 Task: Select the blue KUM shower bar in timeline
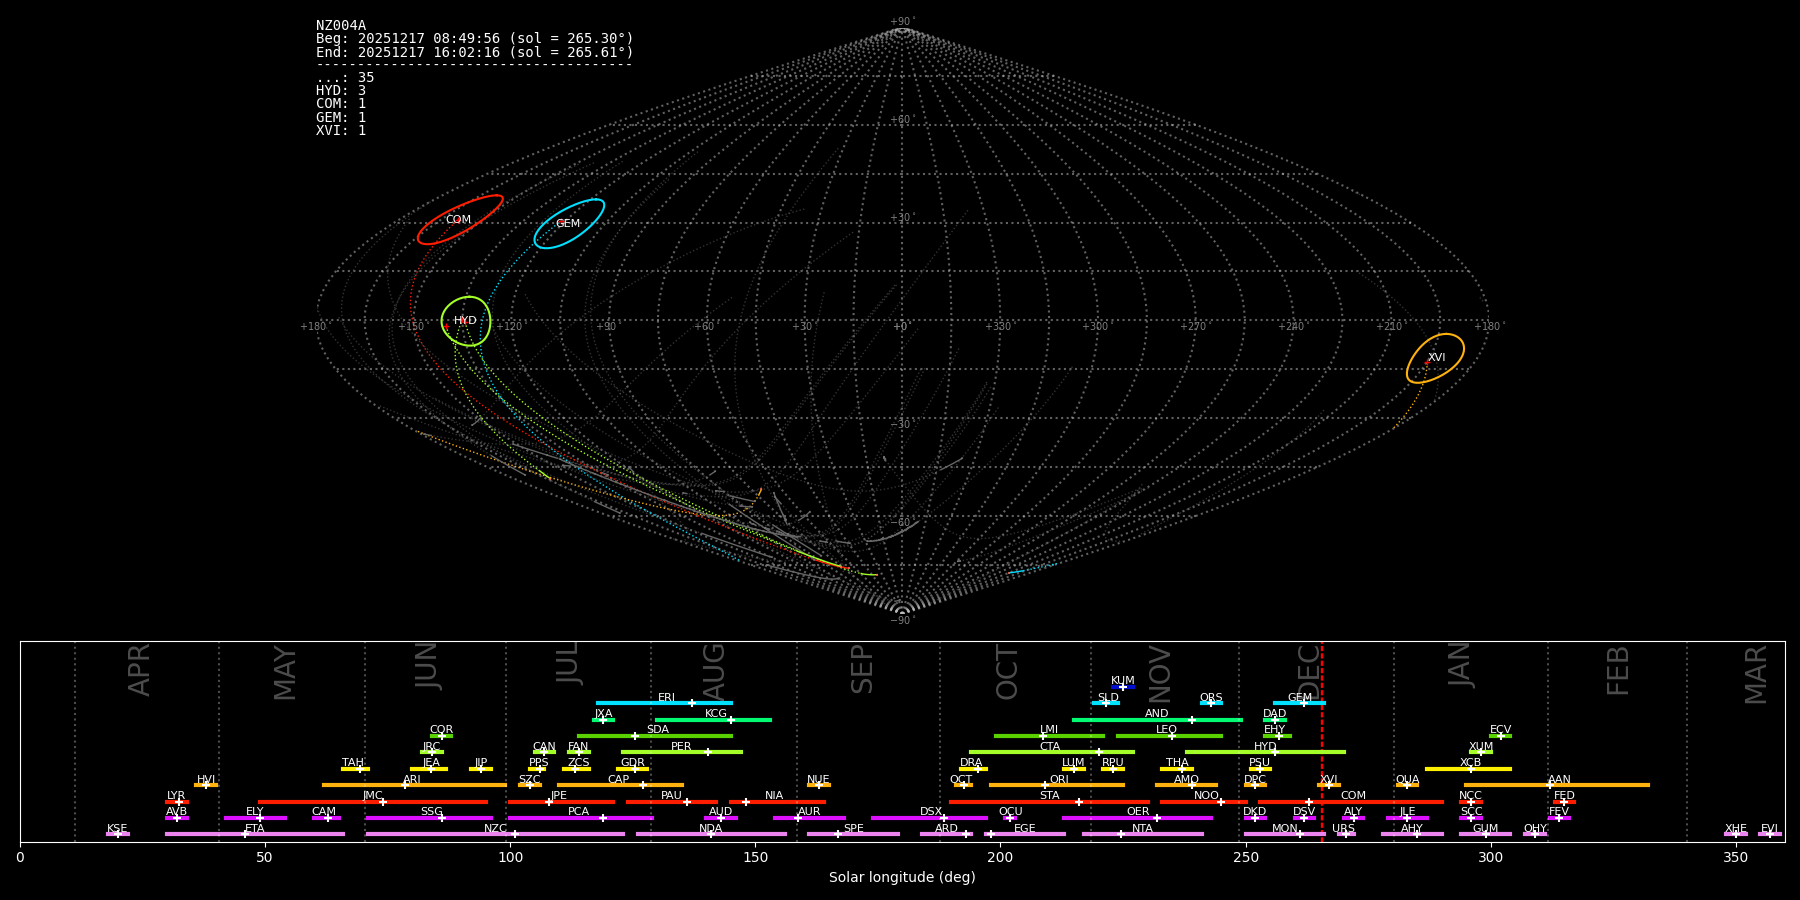click(x=1123, y=687)
